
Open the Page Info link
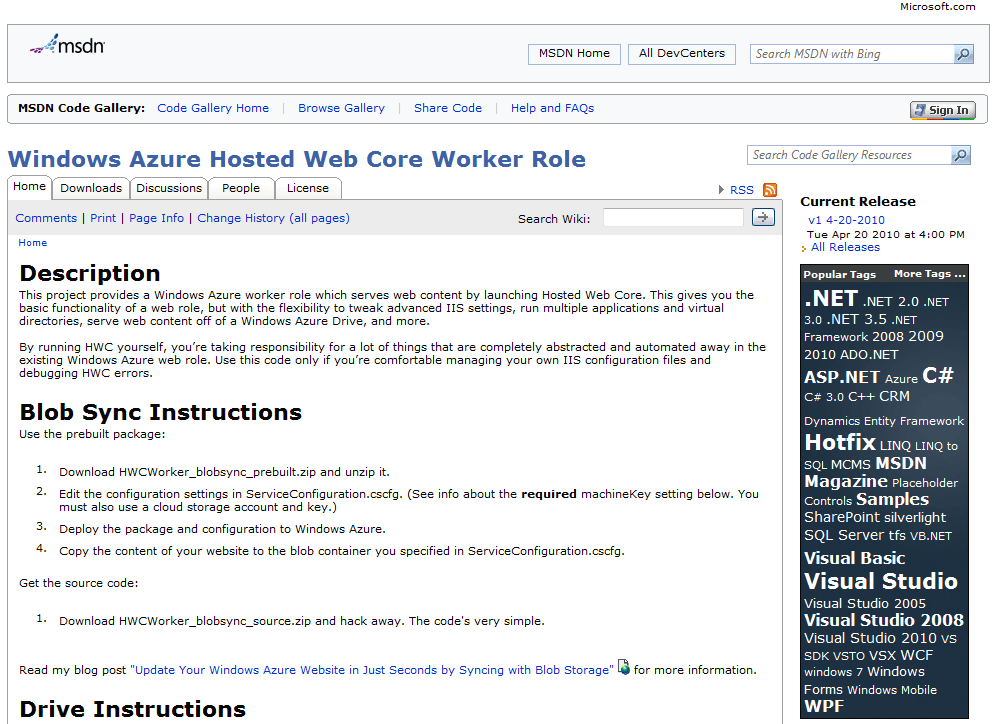tap(157, 218)
